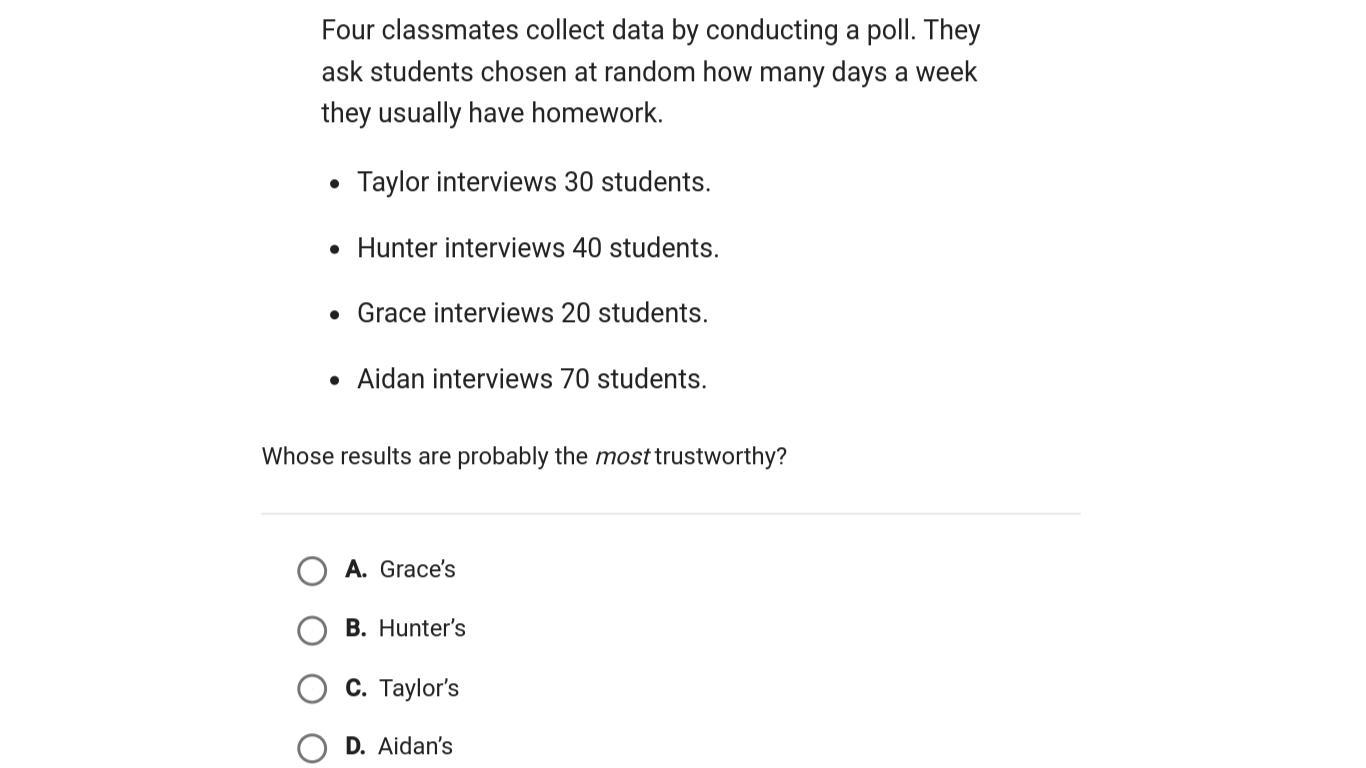This screenshot has height=768, width=1366.
Task: Click the "Grace's" answer text
Action: (417, 569)
